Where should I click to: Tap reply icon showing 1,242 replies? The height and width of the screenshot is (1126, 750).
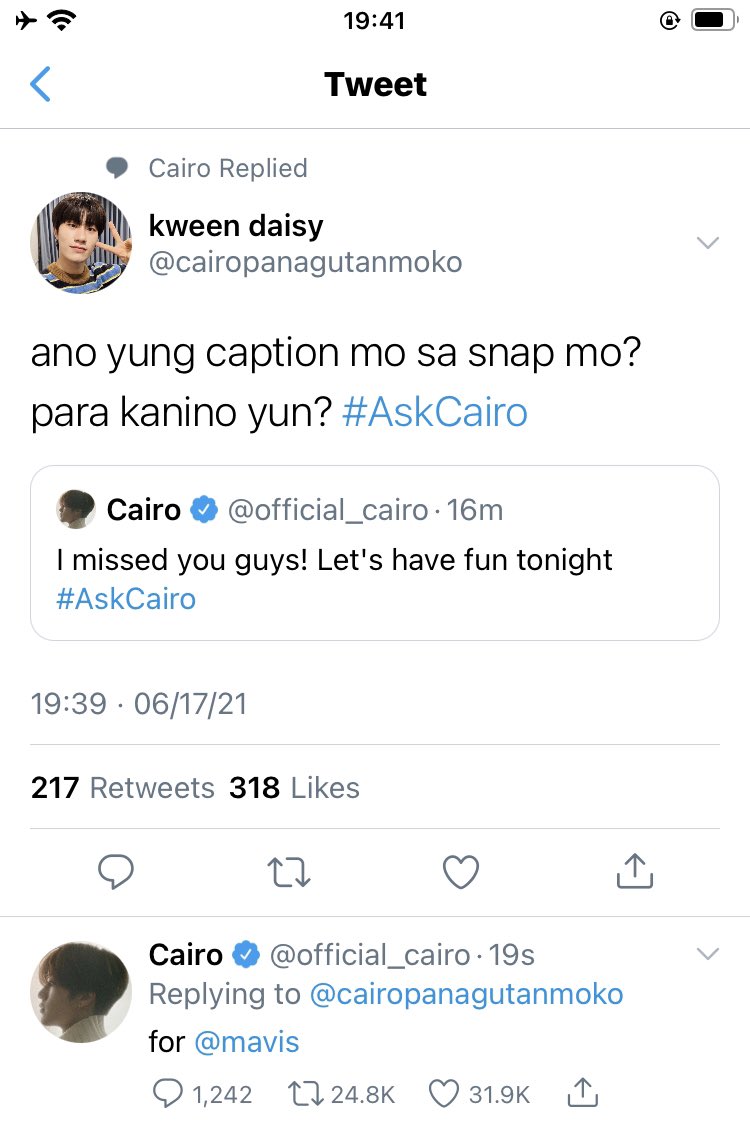pyautogui.click(x=168, y=1093)
